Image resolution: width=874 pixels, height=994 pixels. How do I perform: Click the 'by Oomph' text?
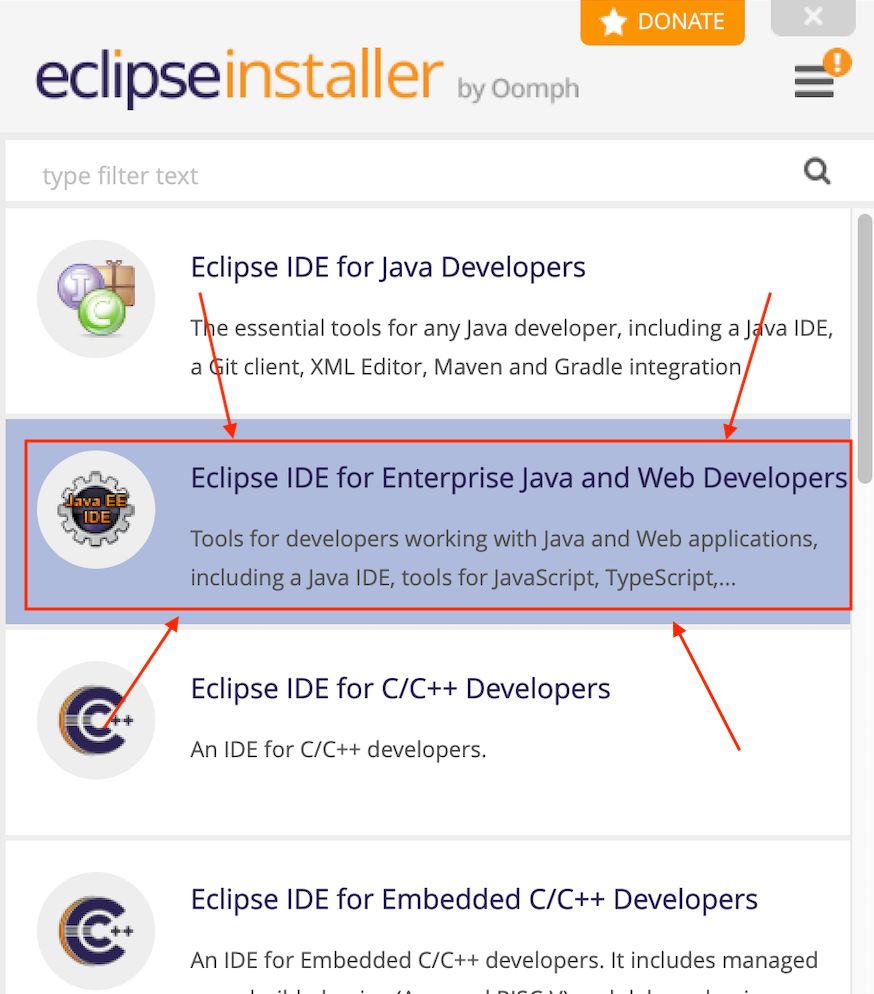[x=518, y=89]
